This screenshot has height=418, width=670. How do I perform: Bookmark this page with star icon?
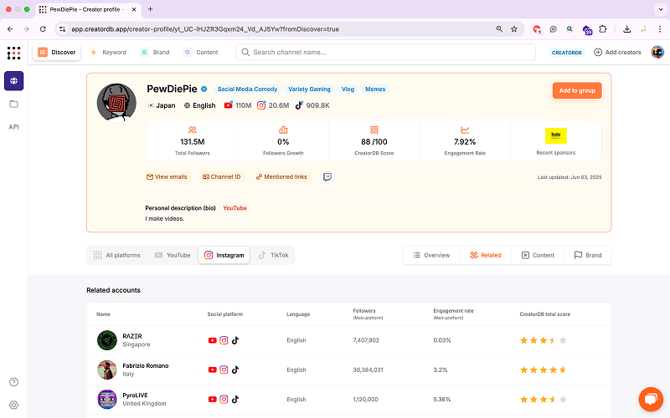514,29
